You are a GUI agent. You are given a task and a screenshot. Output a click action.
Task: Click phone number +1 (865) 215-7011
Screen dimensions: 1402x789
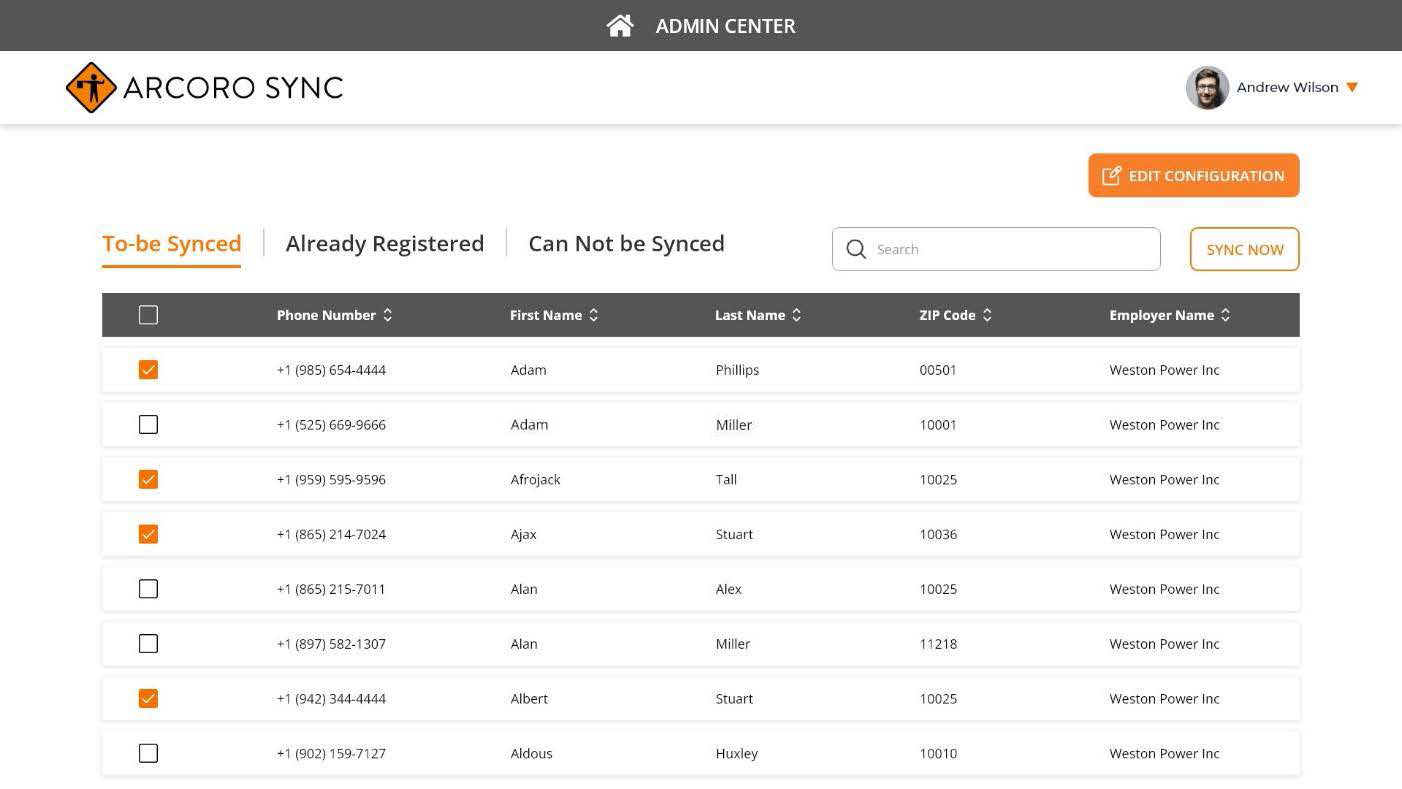click(x=331, y=589)
